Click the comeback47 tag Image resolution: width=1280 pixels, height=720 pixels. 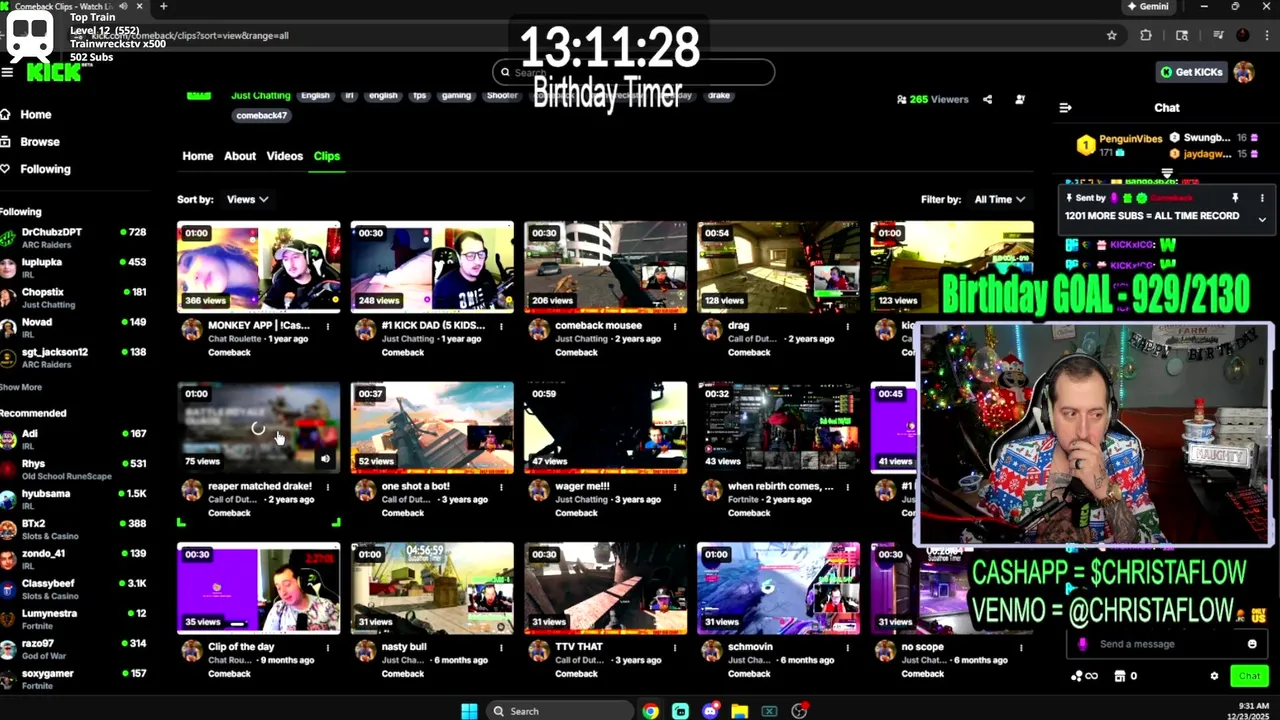pos(262,115)
